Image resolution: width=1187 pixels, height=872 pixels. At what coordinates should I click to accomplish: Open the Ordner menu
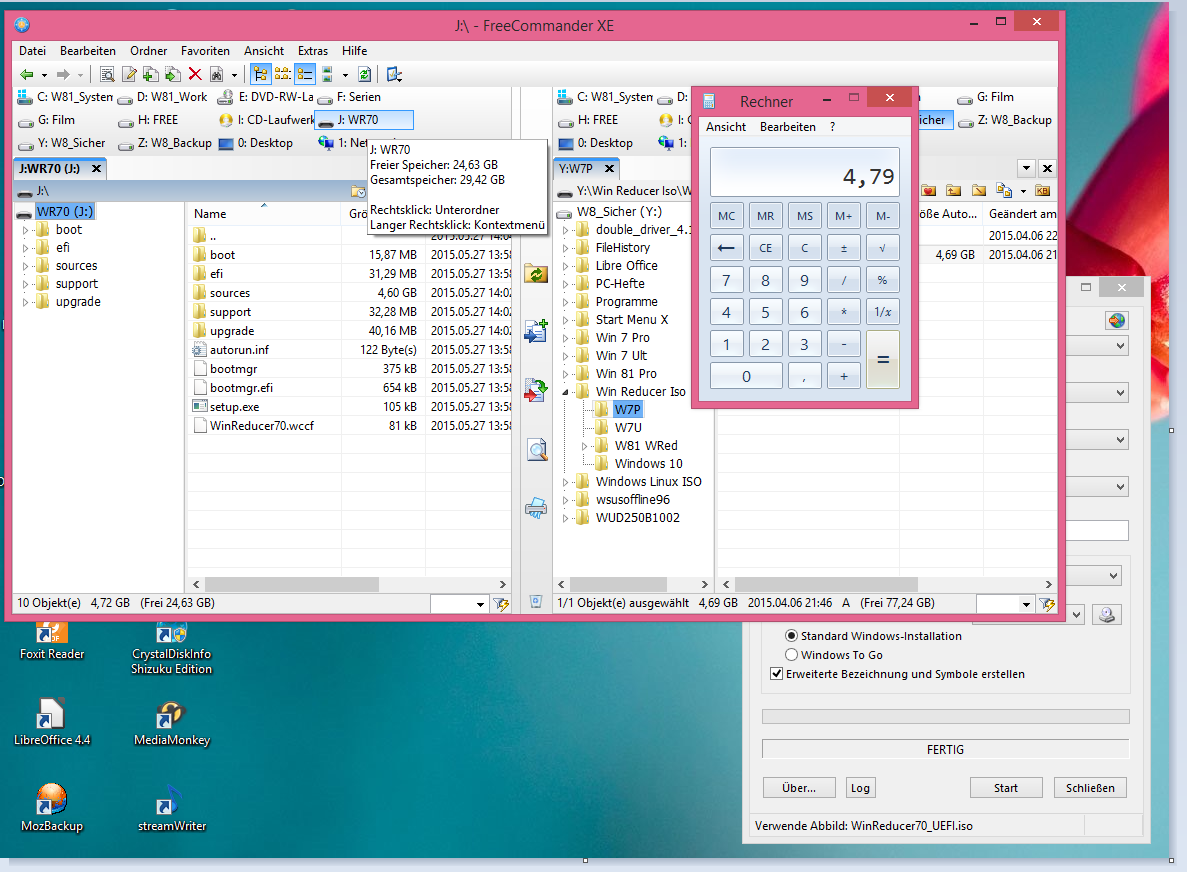(x=148, y=51)
